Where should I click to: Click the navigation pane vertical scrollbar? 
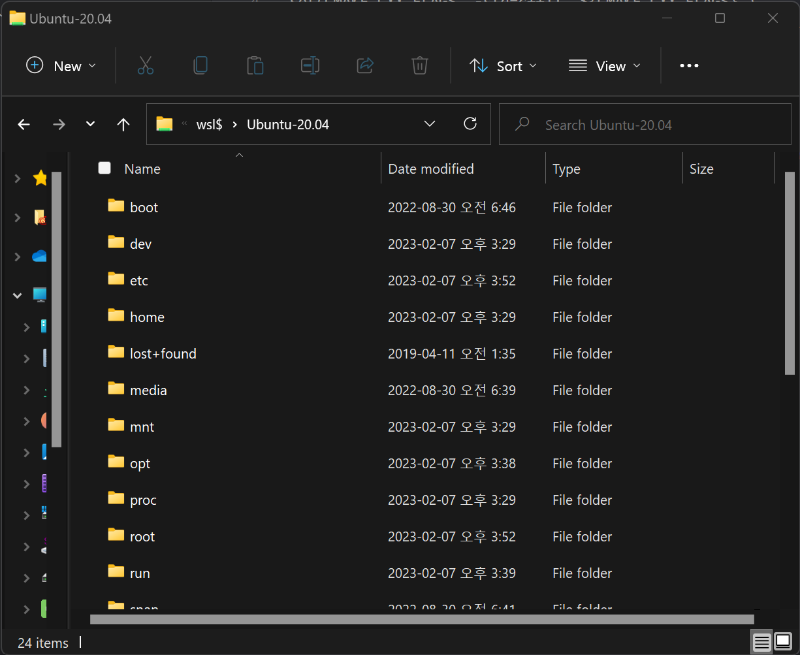tap(57, 309)
